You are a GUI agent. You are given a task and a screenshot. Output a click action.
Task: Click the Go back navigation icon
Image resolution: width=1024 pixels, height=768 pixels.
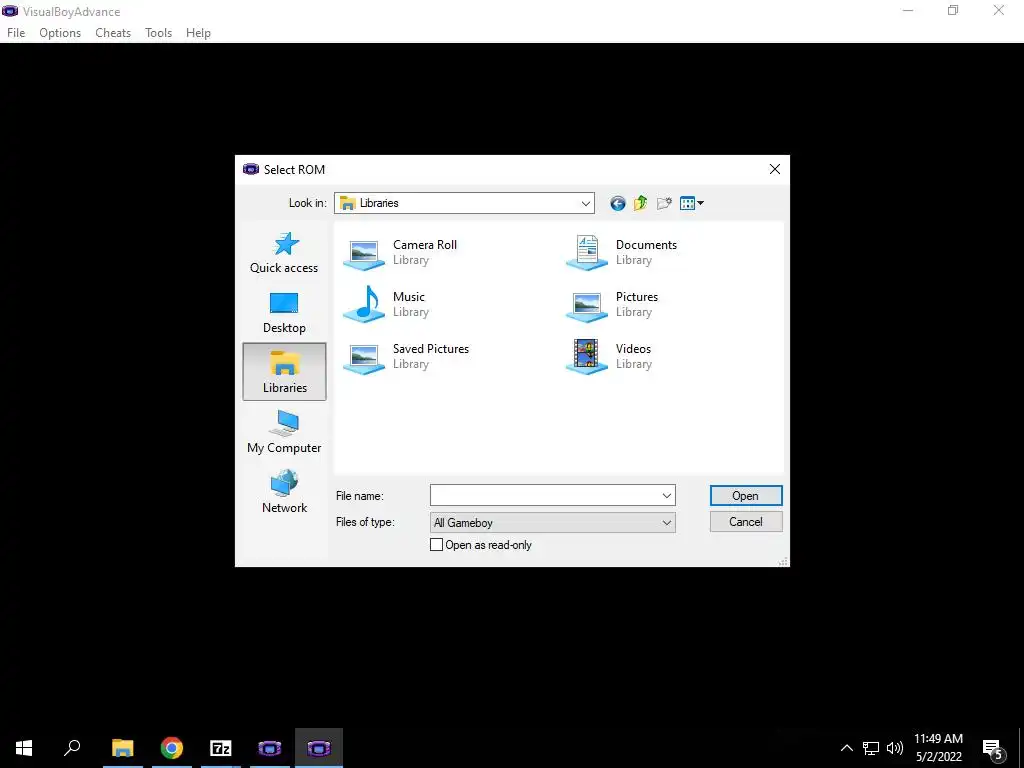click(618, 203)
